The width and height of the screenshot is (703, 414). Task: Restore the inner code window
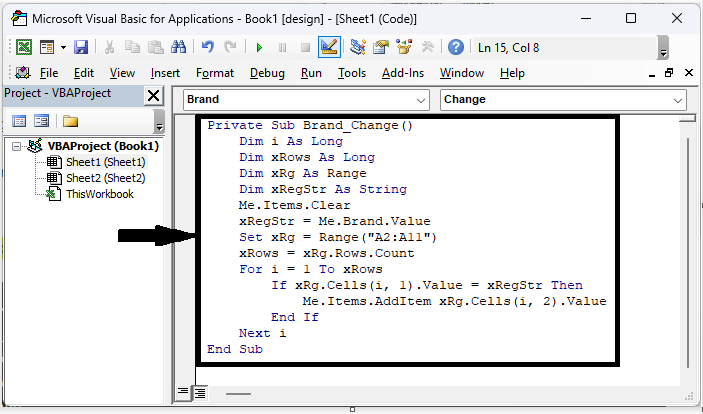(x=669, y=73)
